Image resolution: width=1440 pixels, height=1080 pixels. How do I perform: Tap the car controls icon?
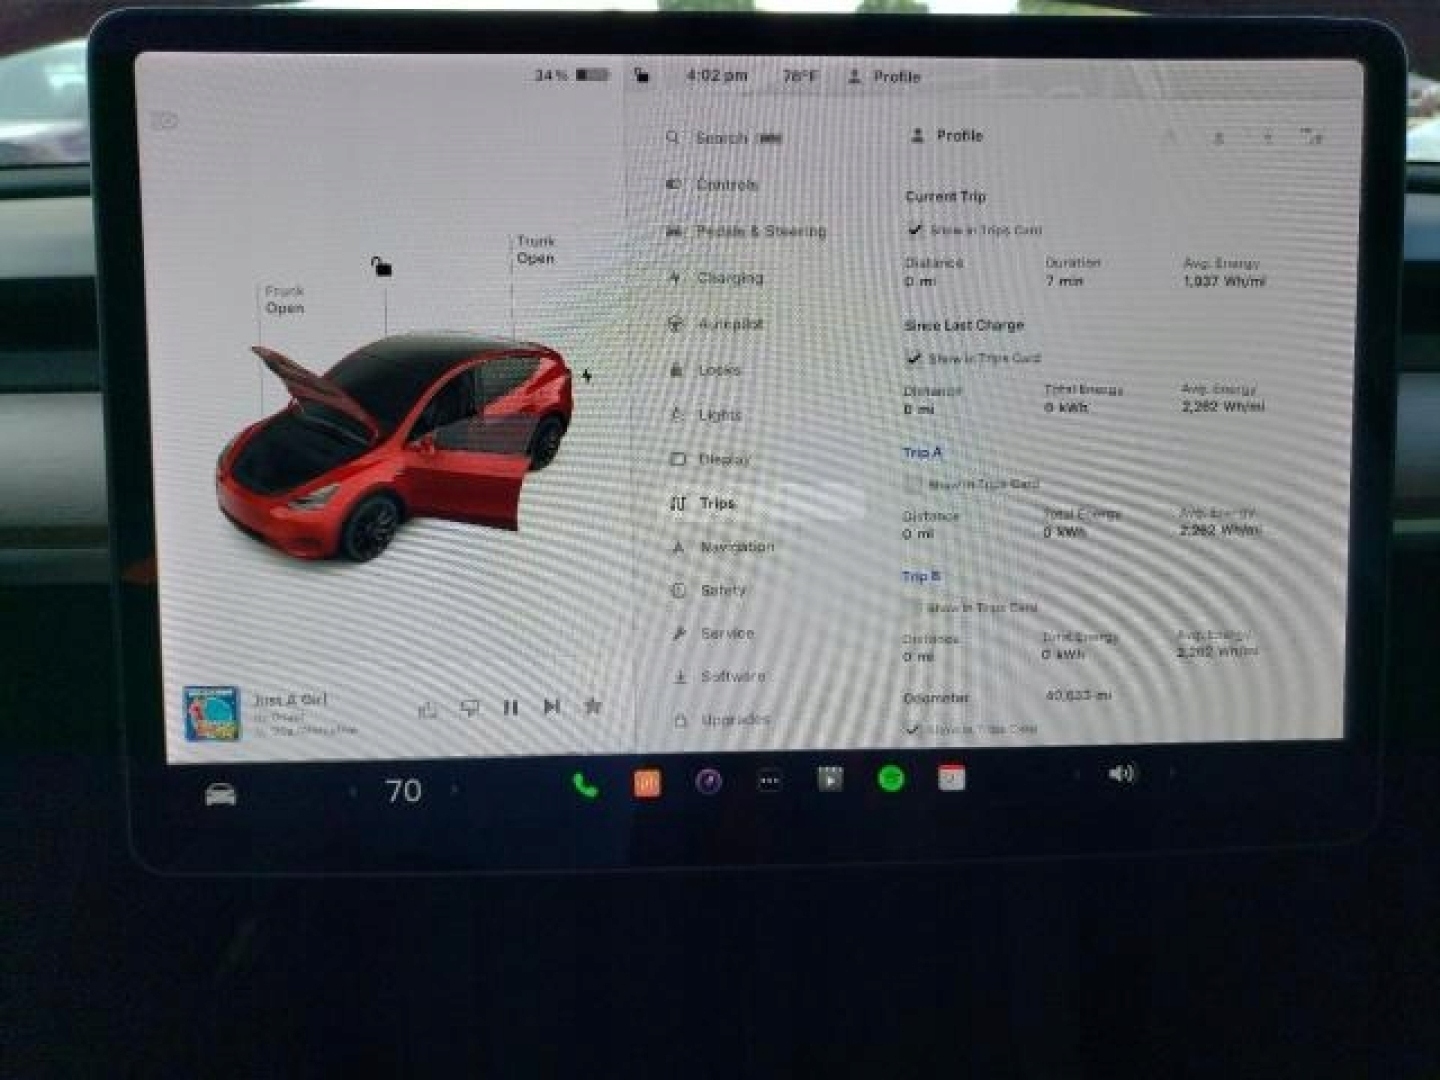221,795
